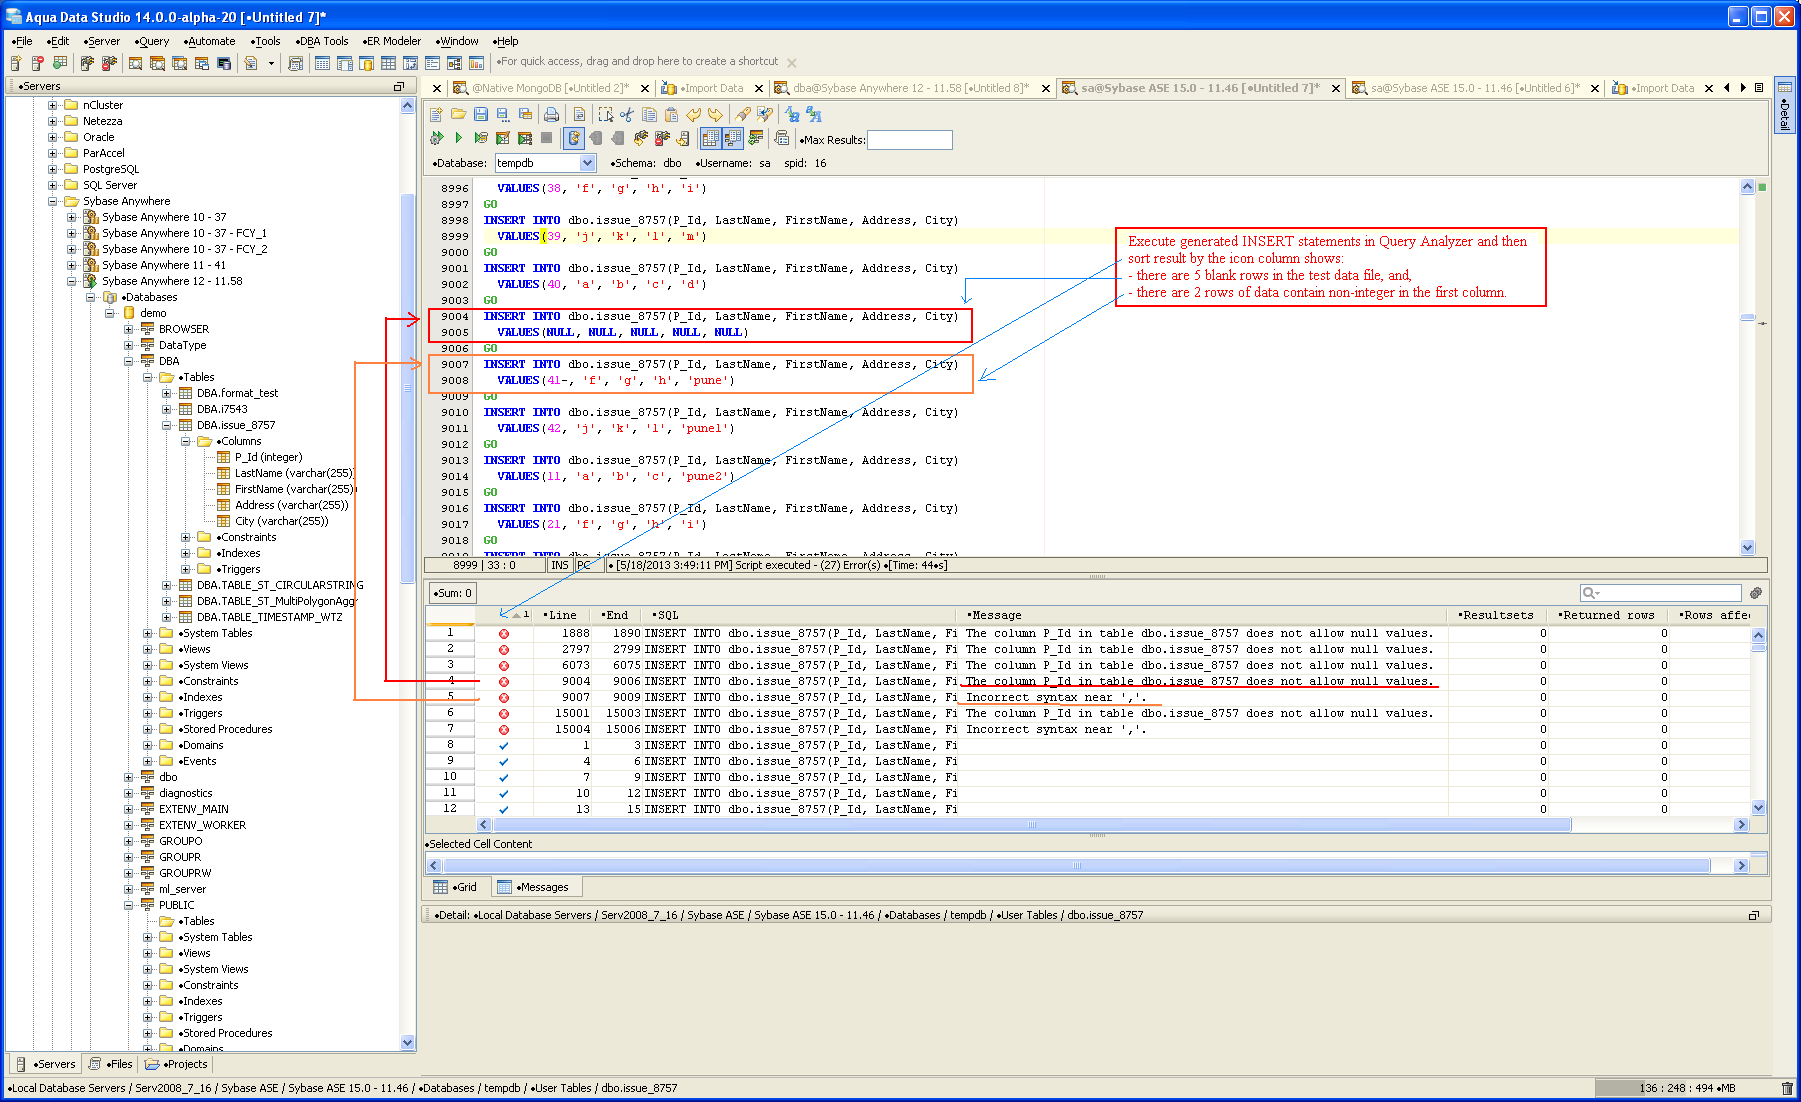
Task: Click the Open folder icon in editor toolbar
Action: click(x=458, y=114)
